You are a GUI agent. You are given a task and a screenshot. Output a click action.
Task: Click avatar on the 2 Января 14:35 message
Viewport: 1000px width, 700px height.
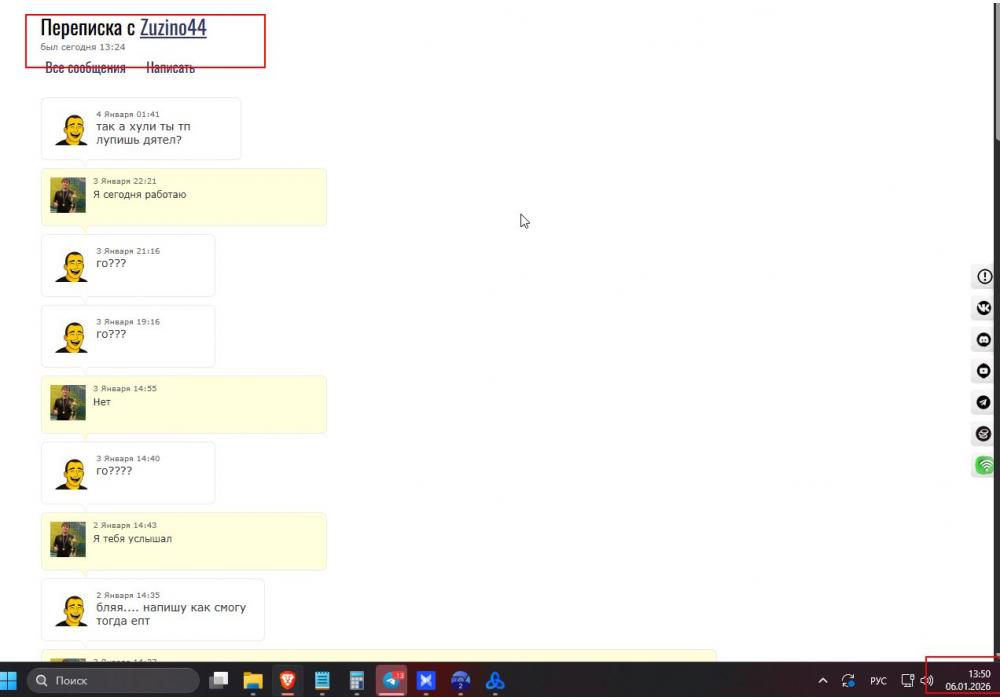click(72, 611)
